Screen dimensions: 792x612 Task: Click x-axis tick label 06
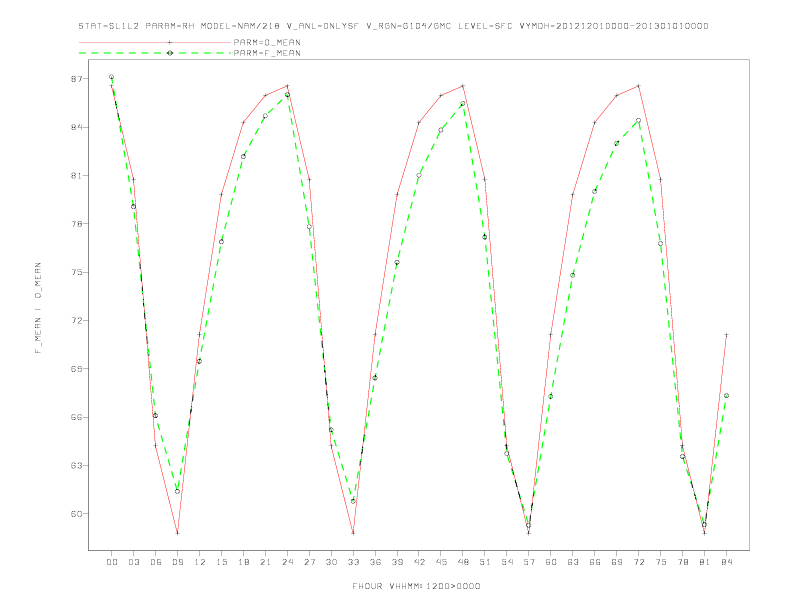pos(156,562)
